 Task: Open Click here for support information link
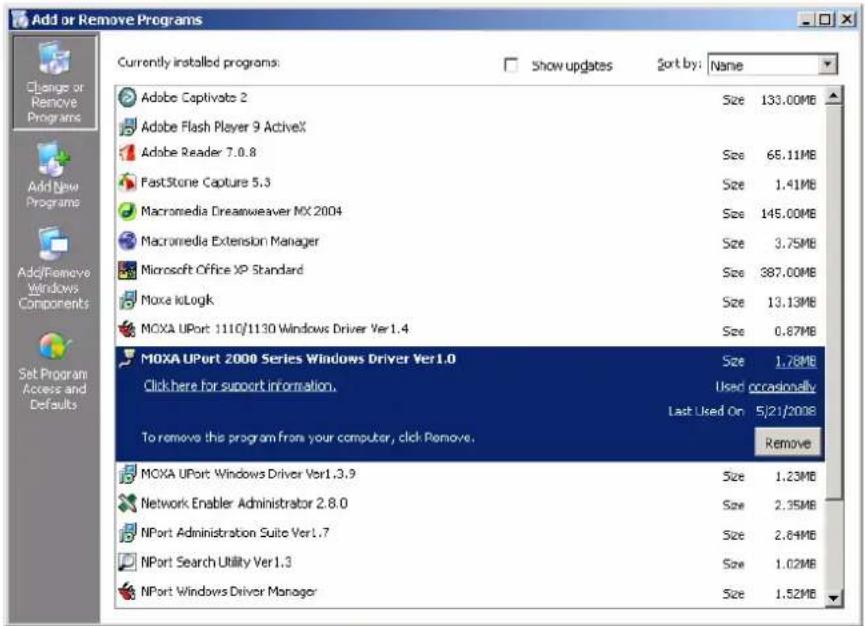pos(240,386)
